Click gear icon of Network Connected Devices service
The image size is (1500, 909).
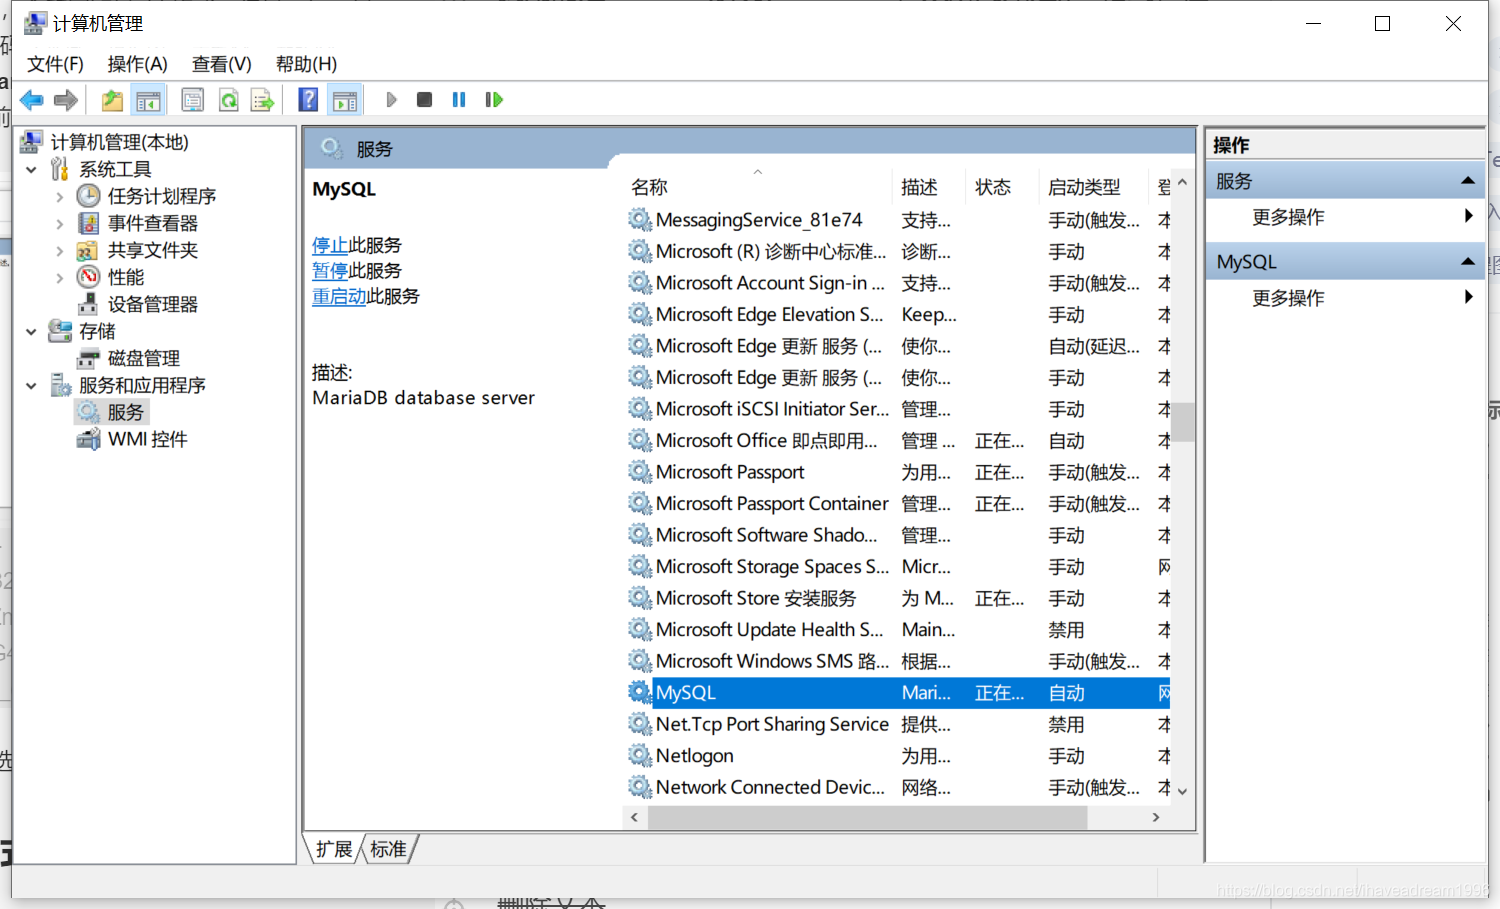[640, 787]
